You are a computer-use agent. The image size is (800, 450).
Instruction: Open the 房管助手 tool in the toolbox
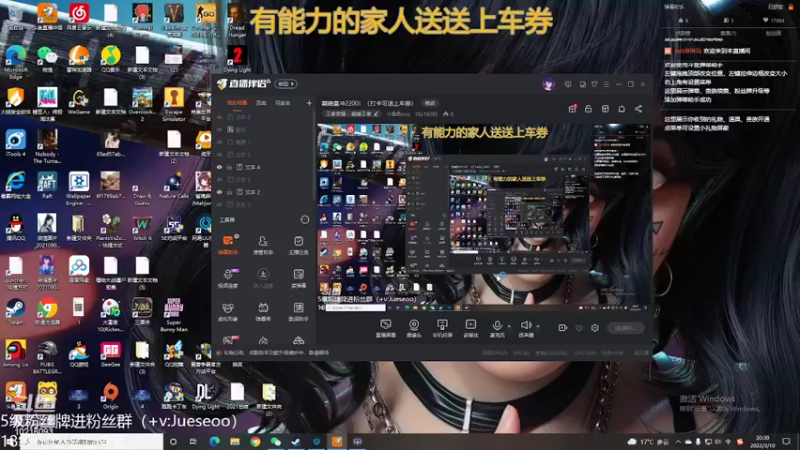(x=263, y=244)
